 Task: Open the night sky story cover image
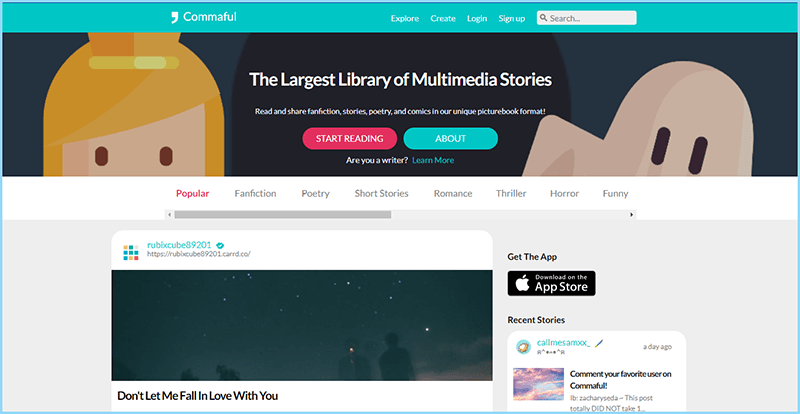tap(302, 325)
